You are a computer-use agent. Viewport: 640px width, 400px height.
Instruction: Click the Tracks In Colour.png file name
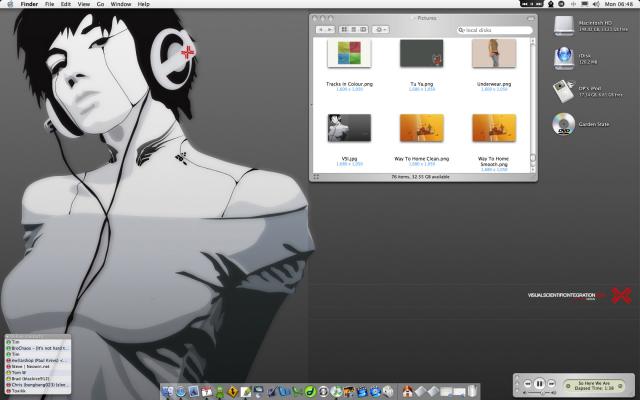349,84
